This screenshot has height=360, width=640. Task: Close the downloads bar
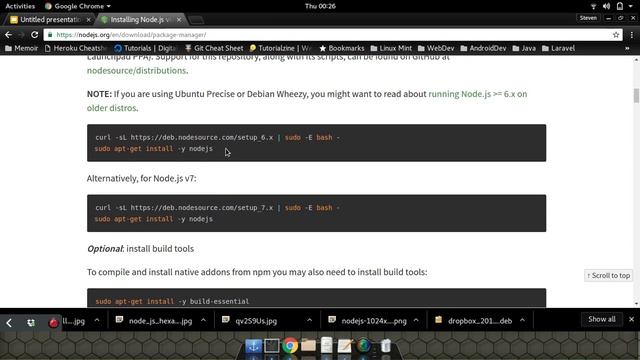click(x=631, y=319)
